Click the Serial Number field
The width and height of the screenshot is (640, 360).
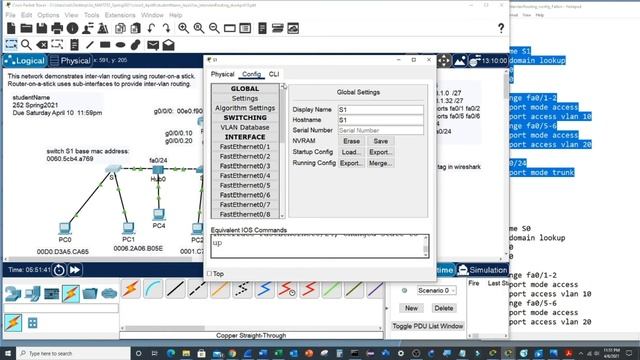(x=380, y=130)
